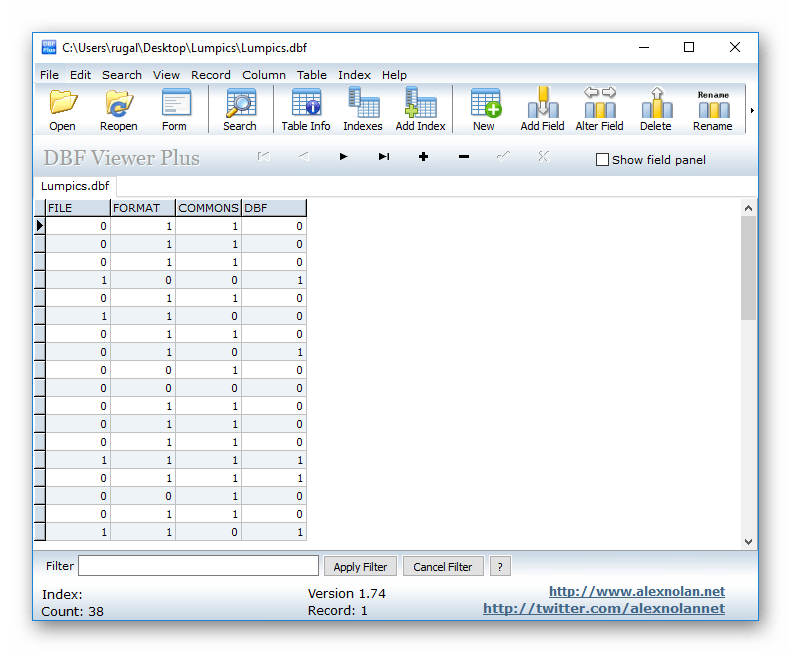Enable Show field panel checkbox
Image resolution: width=791 pixels, height=653 pixels.
pyautogui.click(x=602, y=160)
